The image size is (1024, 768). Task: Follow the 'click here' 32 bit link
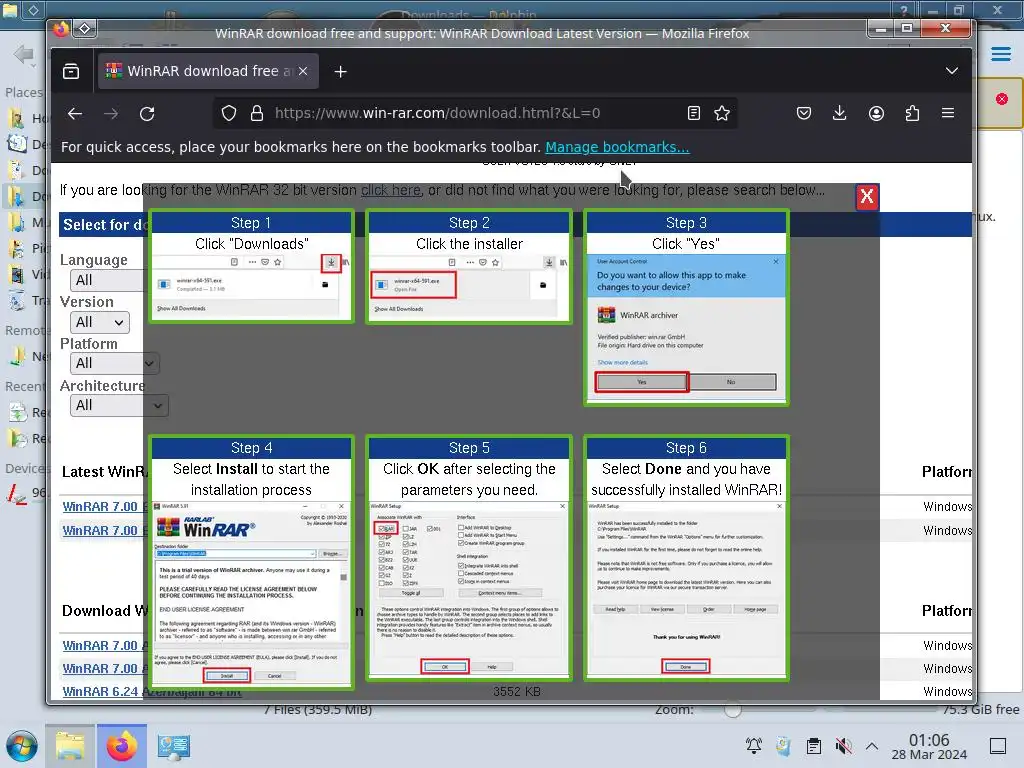391,190
